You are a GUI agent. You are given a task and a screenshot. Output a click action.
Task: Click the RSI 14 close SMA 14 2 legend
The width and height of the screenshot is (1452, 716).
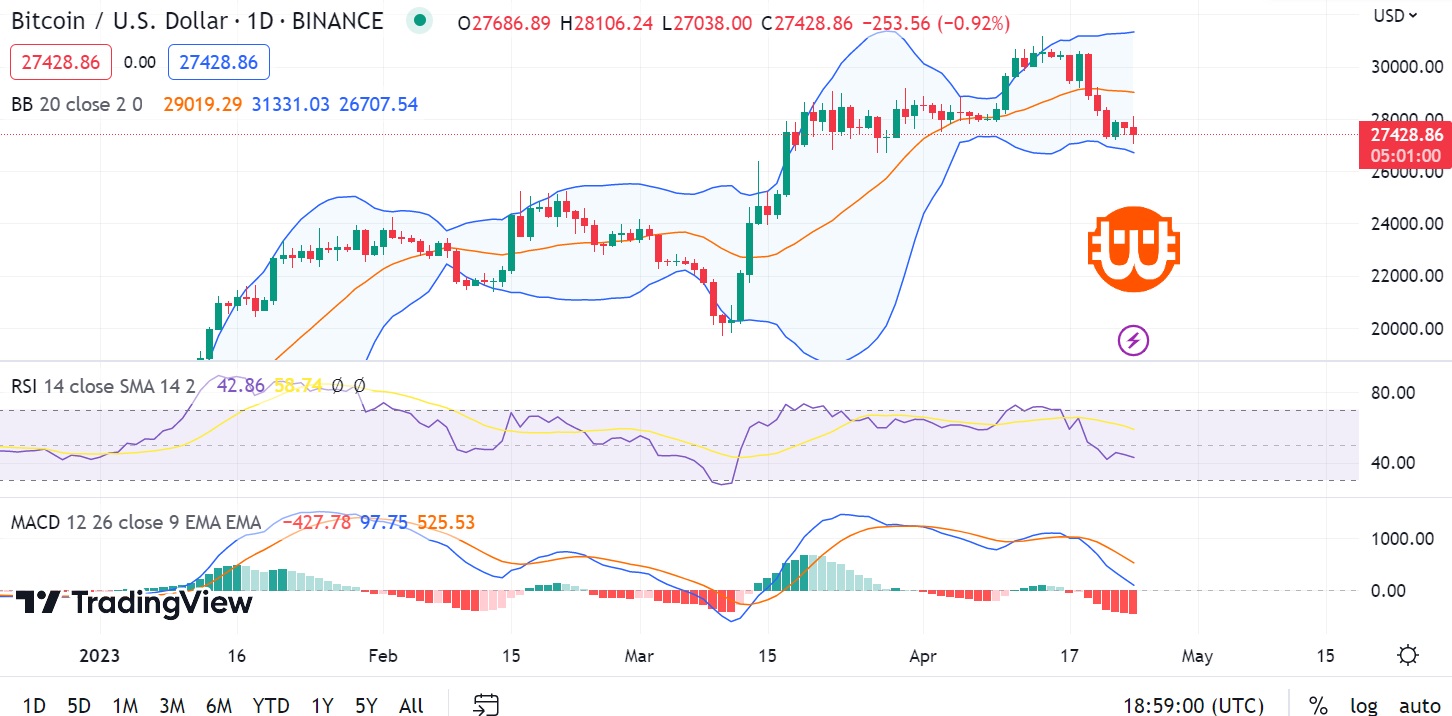(x=103, y=386)
